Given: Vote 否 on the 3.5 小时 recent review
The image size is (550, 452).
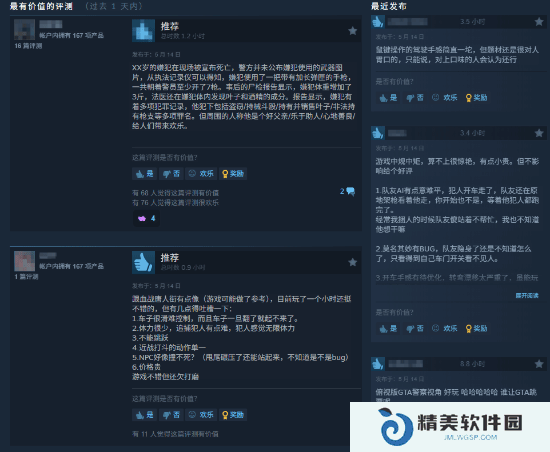Looking at the screenshot, I should (415, 97).
